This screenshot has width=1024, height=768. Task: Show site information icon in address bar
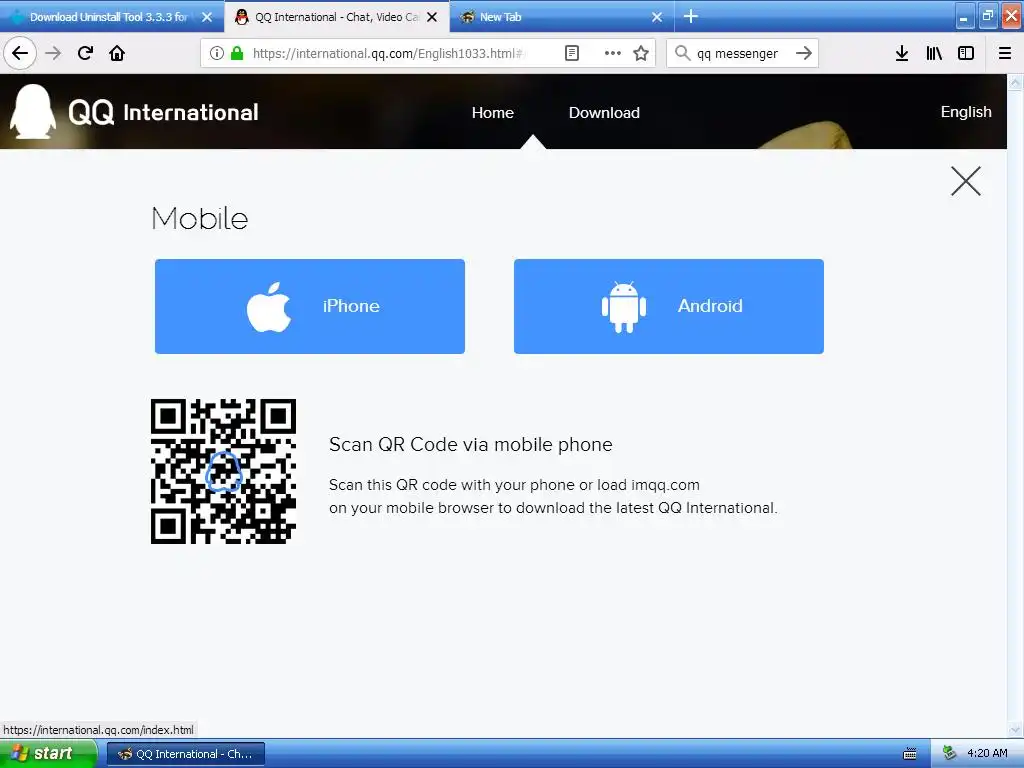216,53
